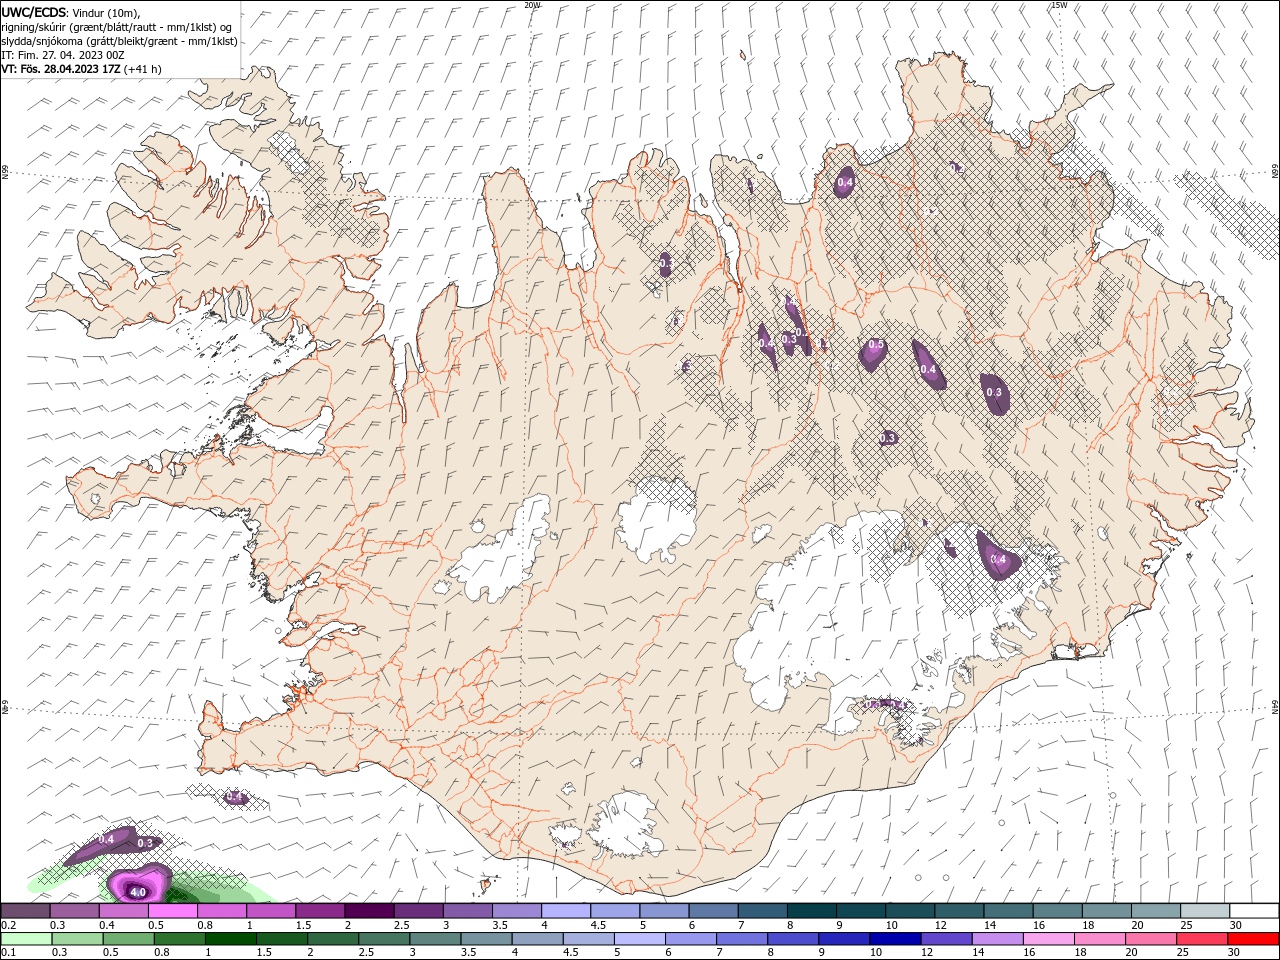
Task: Click the issue time 'IT: Fim. 27. 04. 2023 00Z'
Action: (x=62, y=55)
